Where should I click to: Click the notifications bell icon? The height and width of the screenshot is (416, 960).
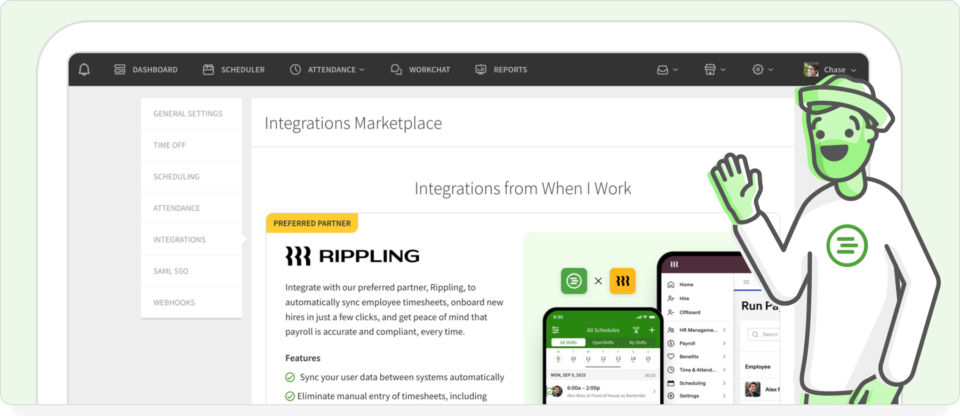click(84, 70)
